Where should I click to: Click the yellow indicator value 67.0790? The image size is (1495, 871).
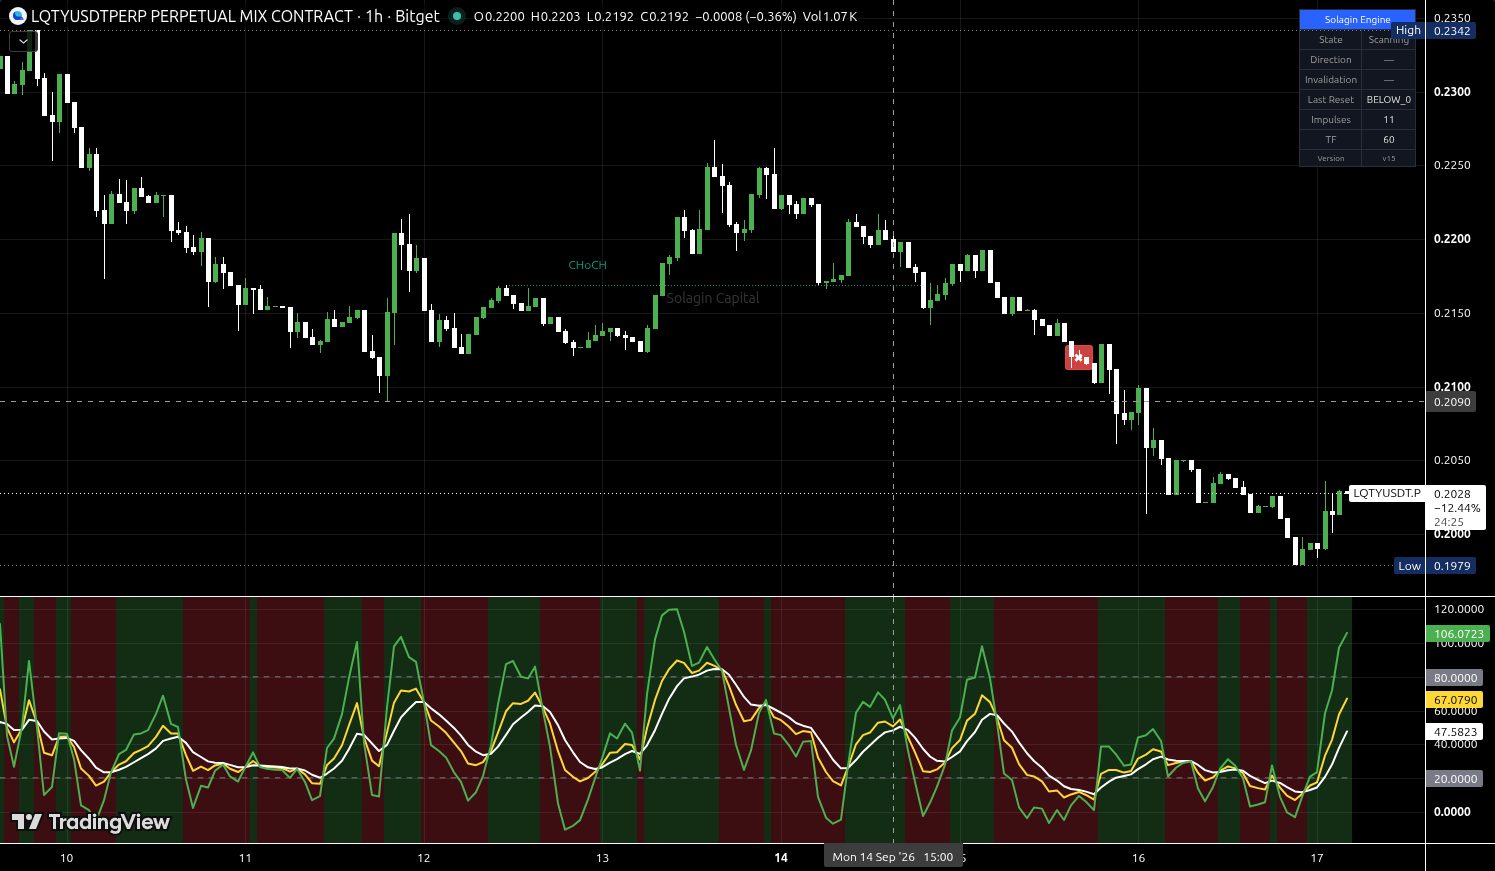tap(1456, 700)
